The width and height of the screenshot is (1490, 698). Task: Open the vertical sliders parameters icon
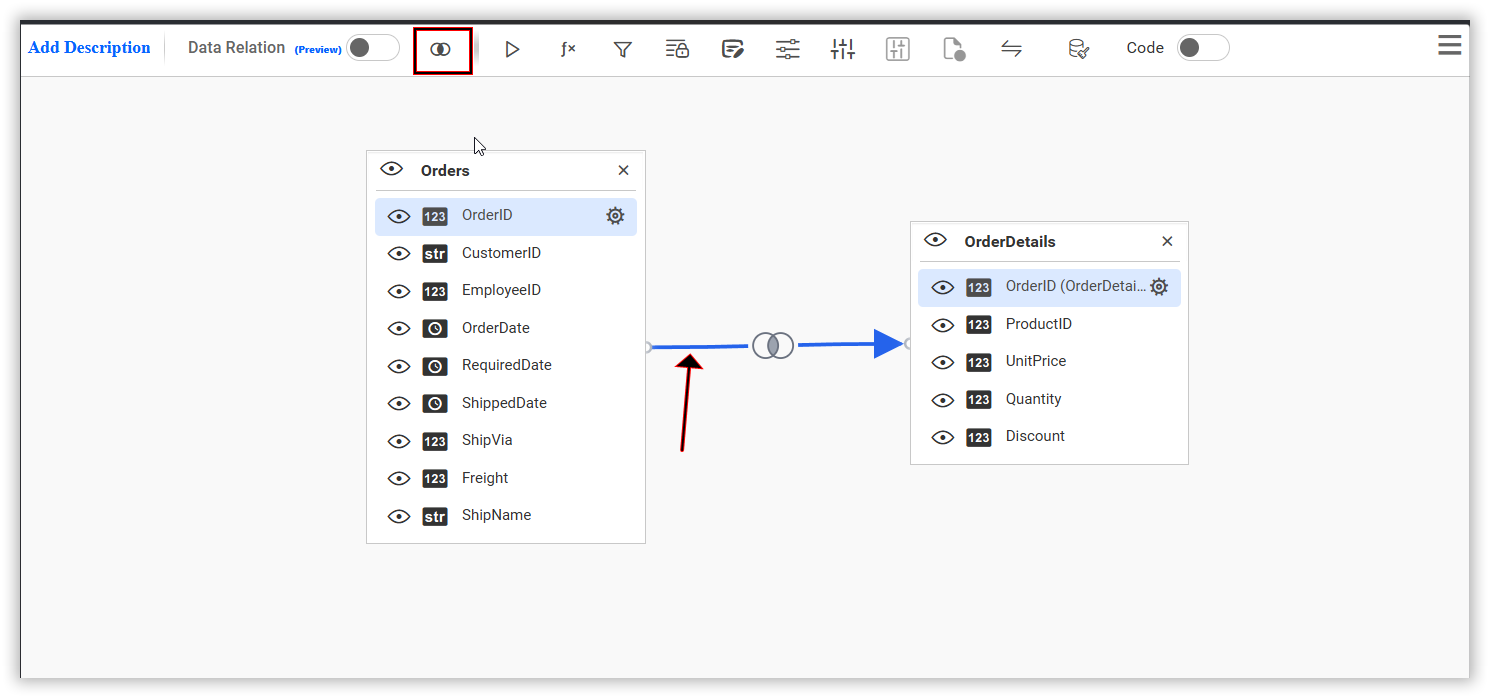pyautogui.click(x=843, y=49)
